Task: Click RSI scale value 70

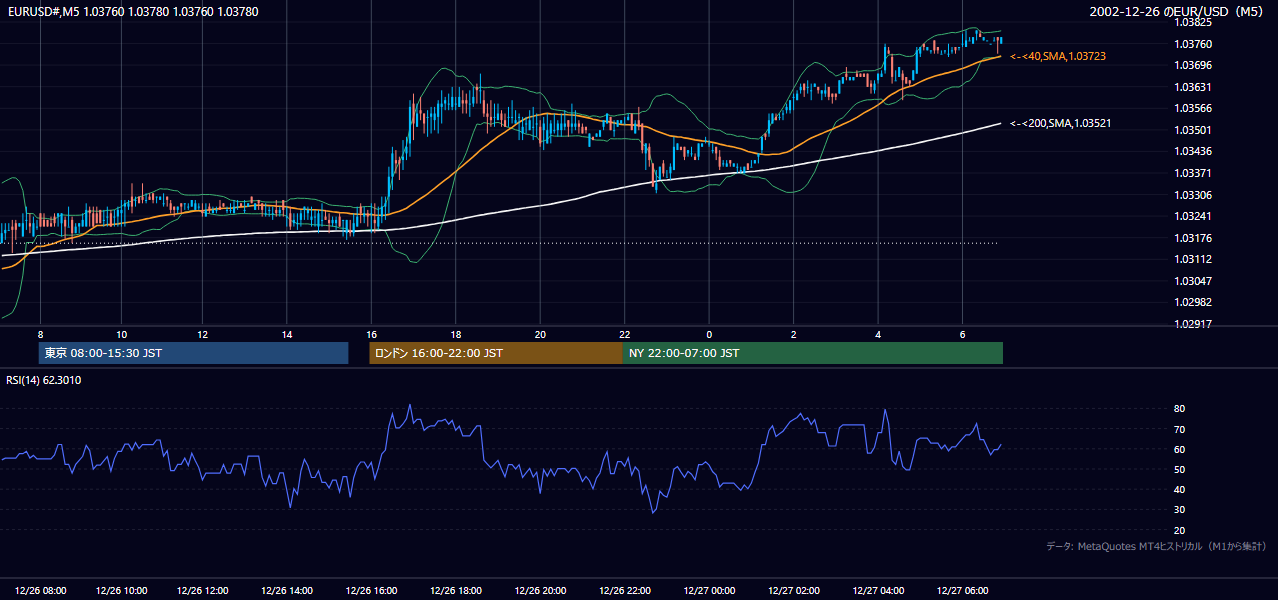Action: point(1180,429)
